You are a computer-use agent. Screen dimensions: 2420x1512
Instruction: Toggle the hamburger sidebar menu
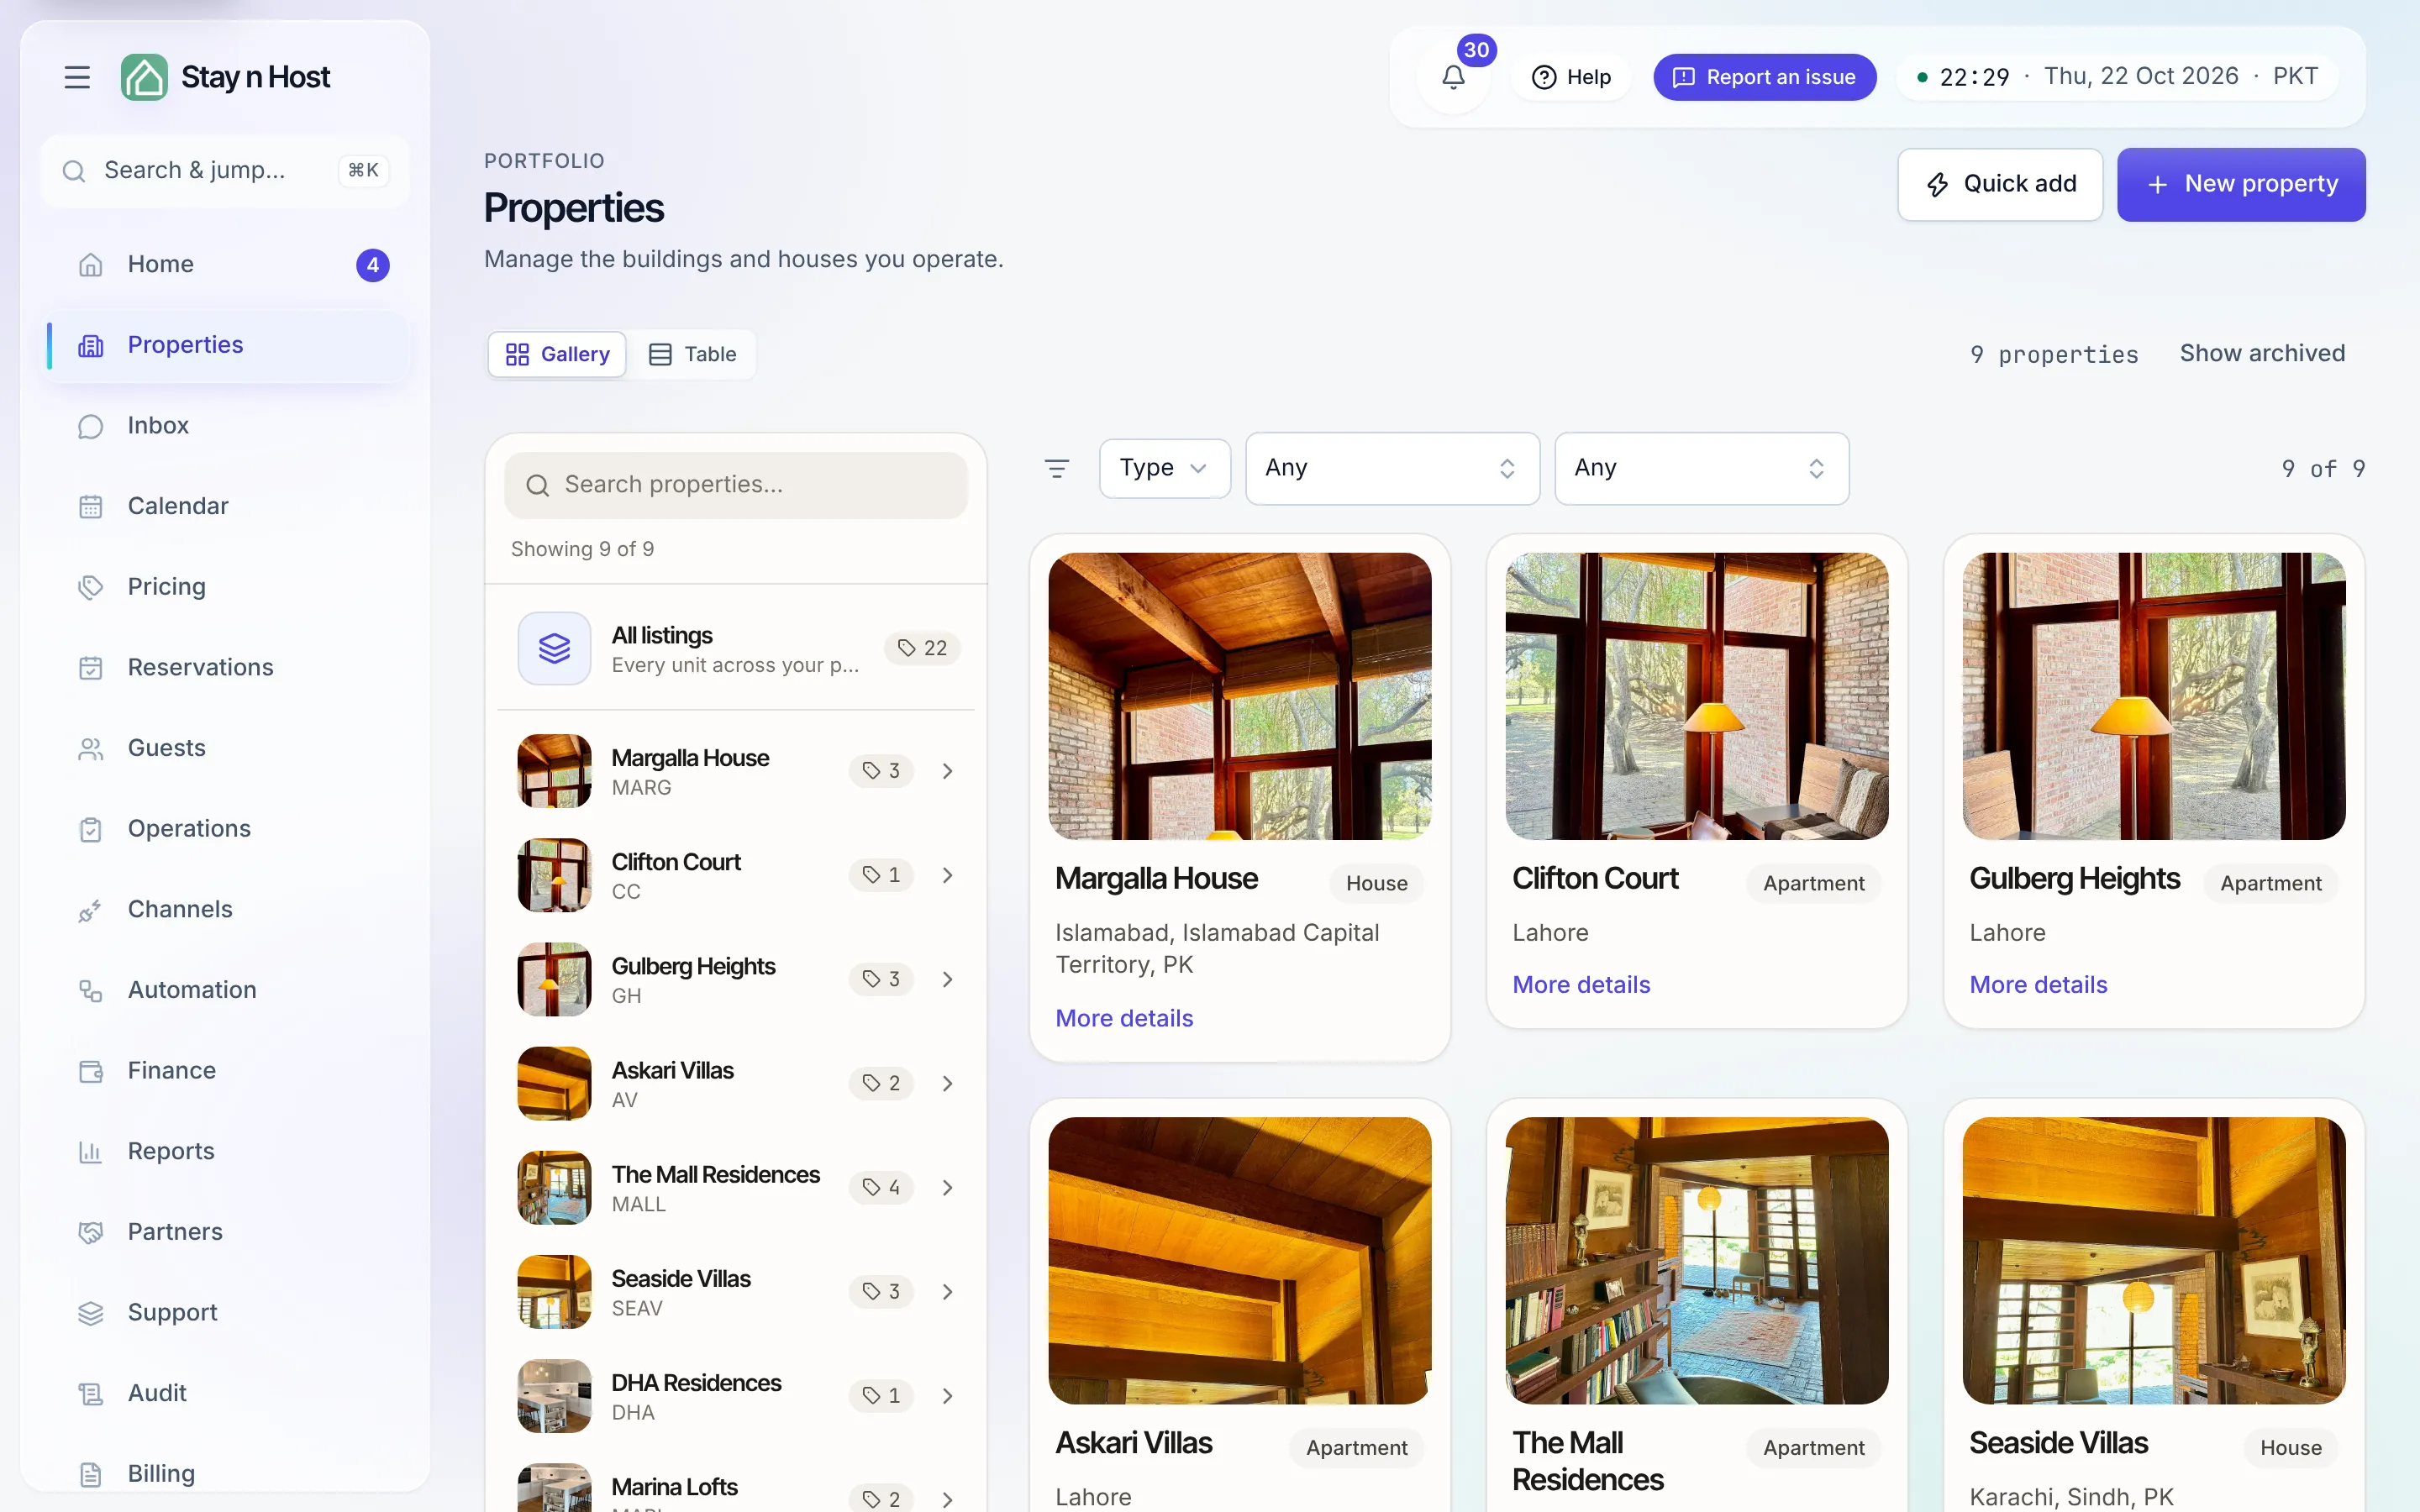pyautogui.click(x=77, y=77)
